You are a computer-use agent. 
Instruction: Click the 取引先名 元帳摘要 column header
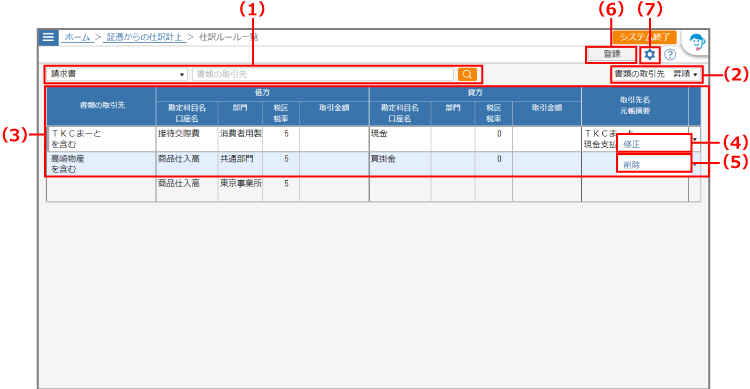635,106
